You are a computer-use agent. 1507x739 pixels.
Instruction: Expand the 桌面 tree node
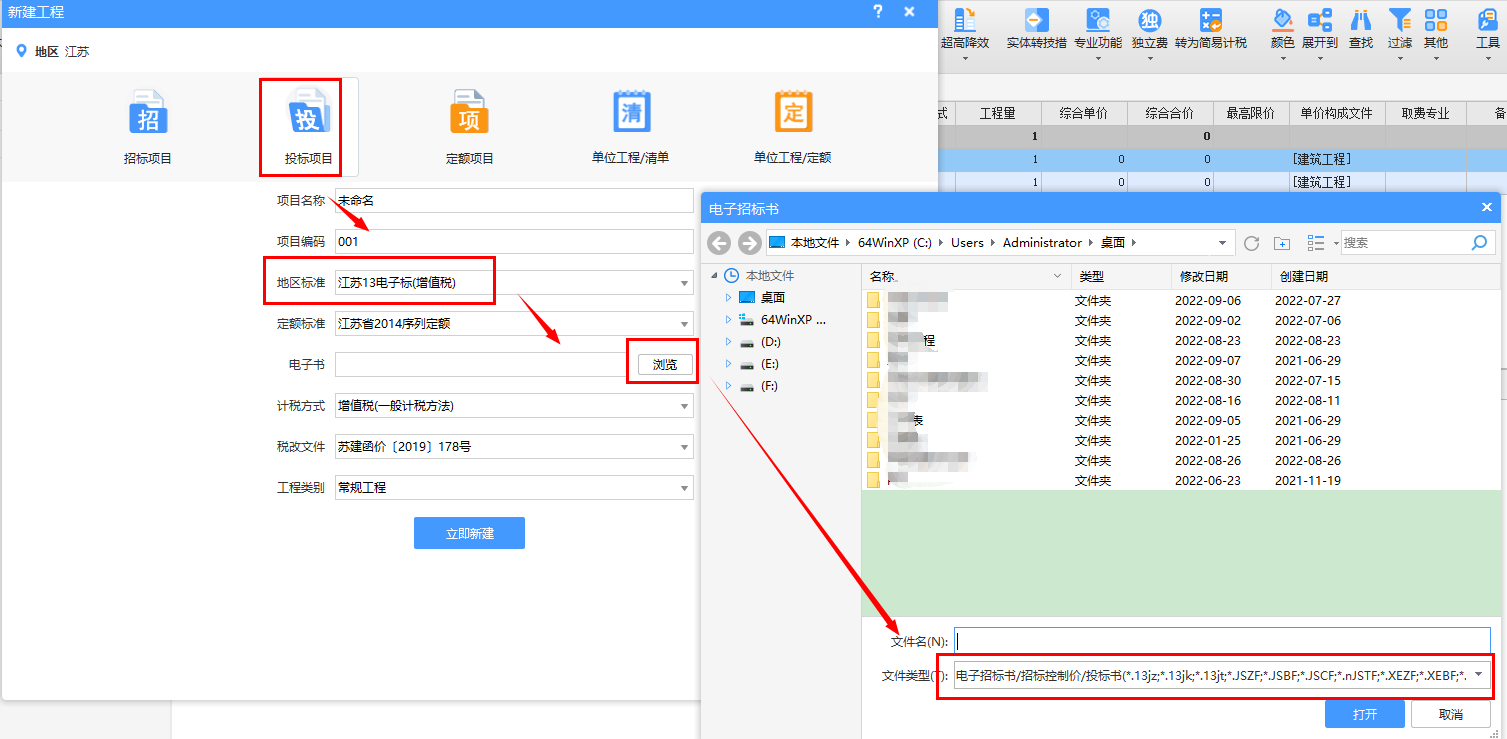click(729, 297)
